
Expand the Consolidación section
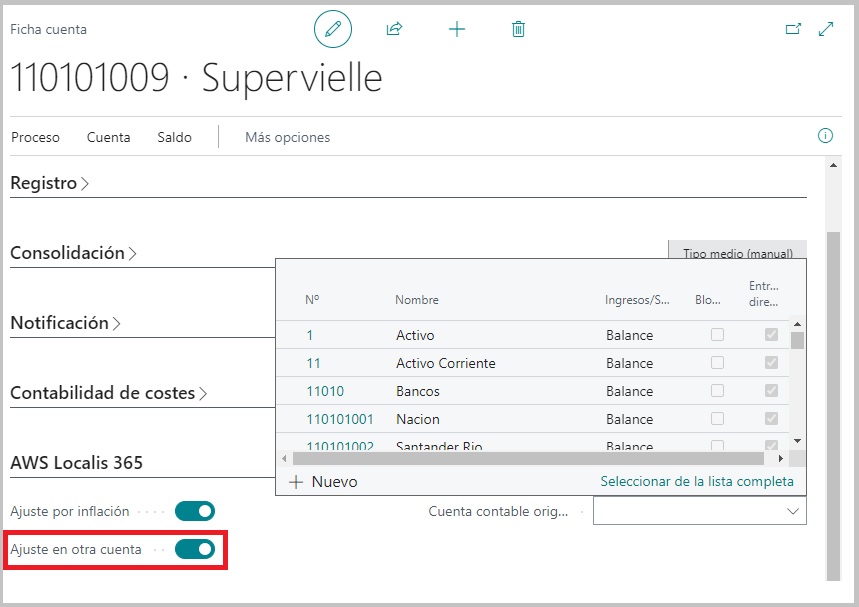pos(73,253)
